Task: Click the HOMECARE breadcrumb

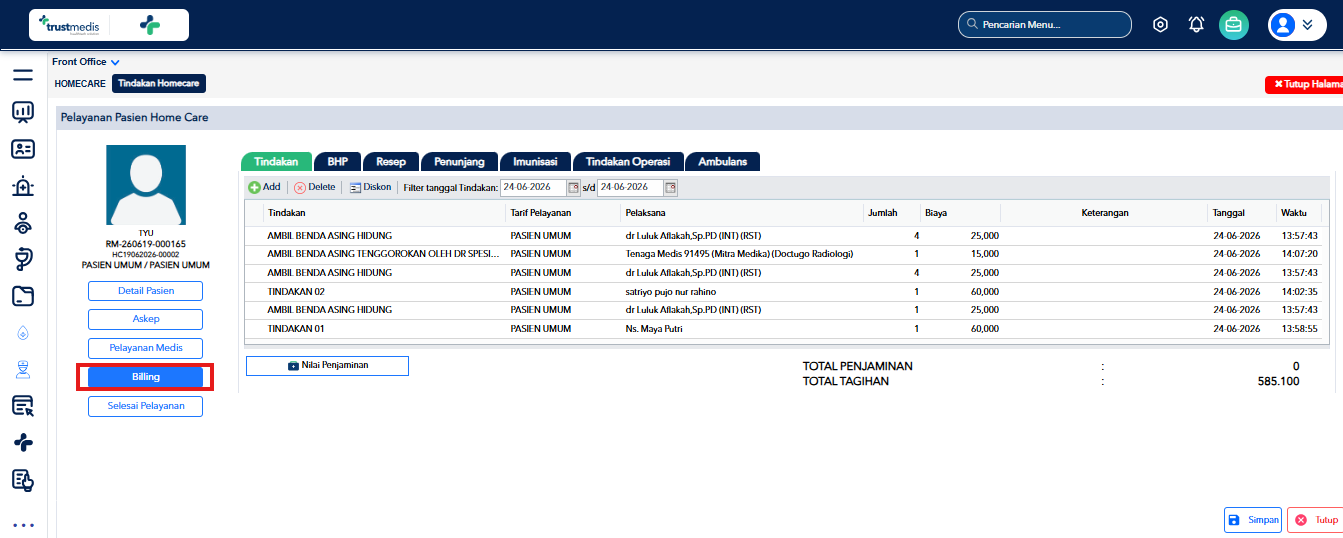Action: tap(80, 84)
